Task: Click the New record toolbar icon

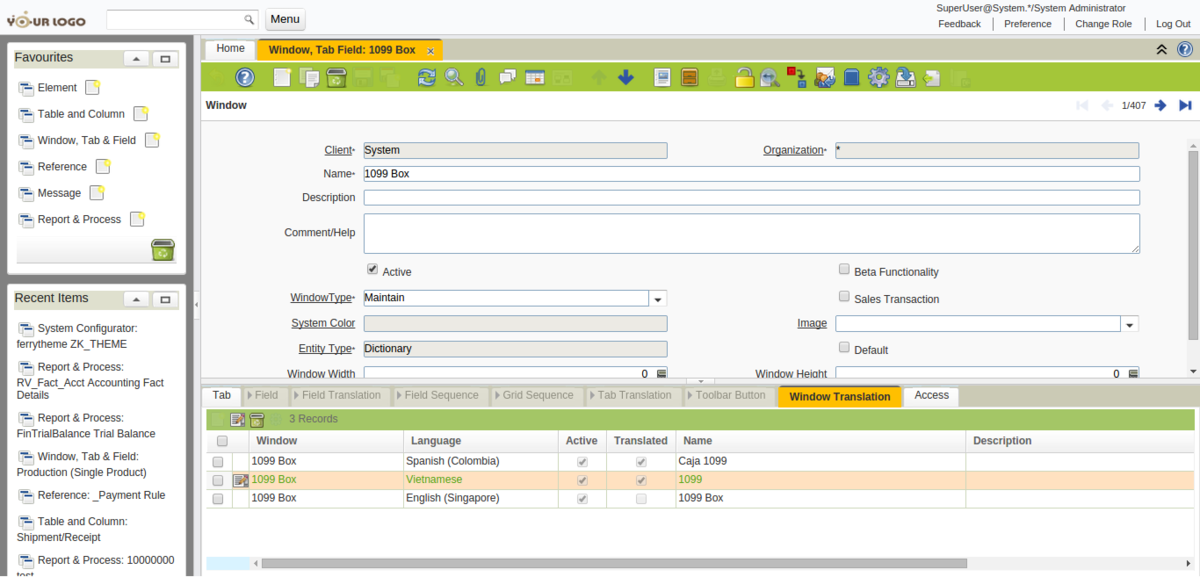Action: click(x=283, y=78)
